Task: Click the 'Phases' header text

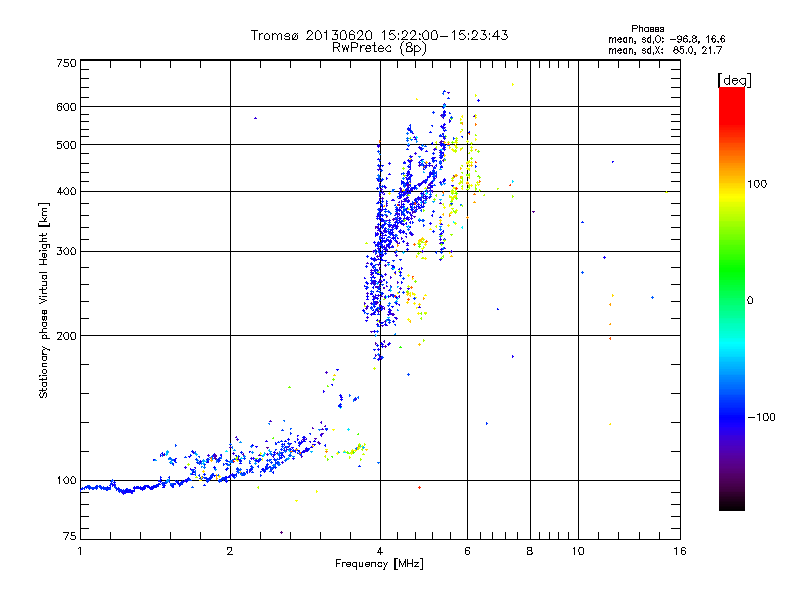Action: 647,29
